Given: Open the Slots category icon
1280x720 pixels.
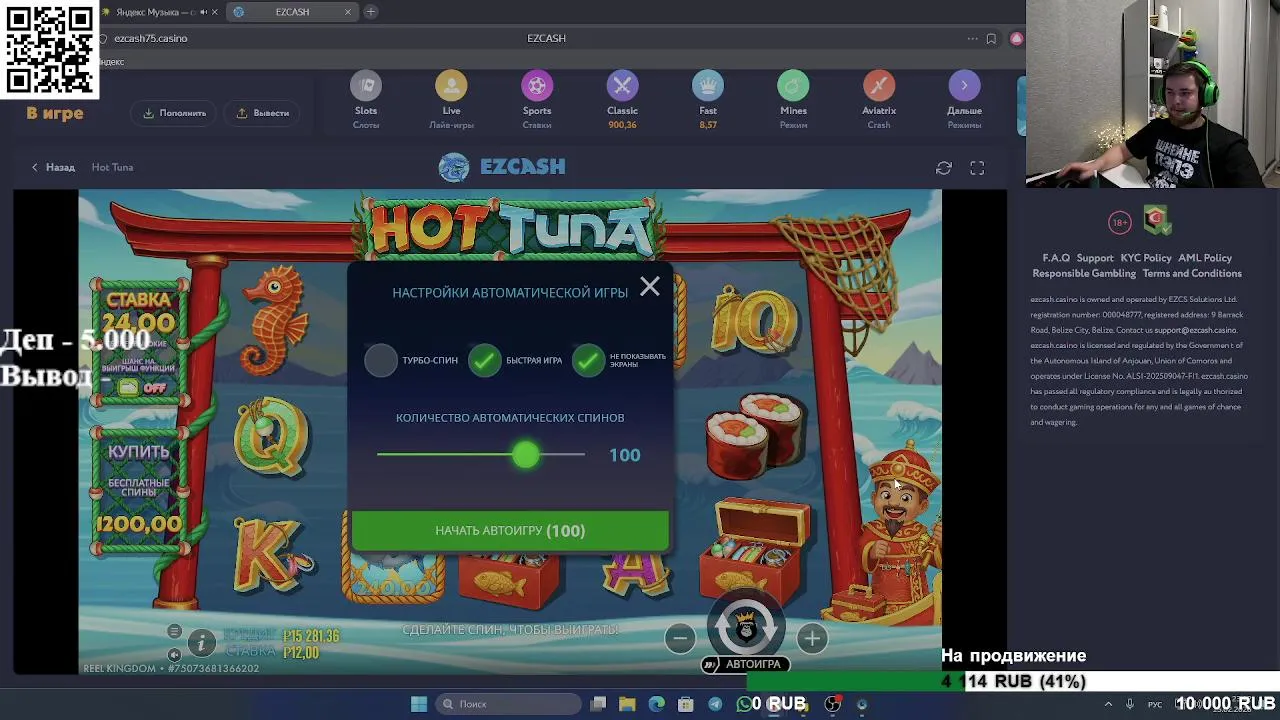Looking at the screenshot, I should click(366, 86).
